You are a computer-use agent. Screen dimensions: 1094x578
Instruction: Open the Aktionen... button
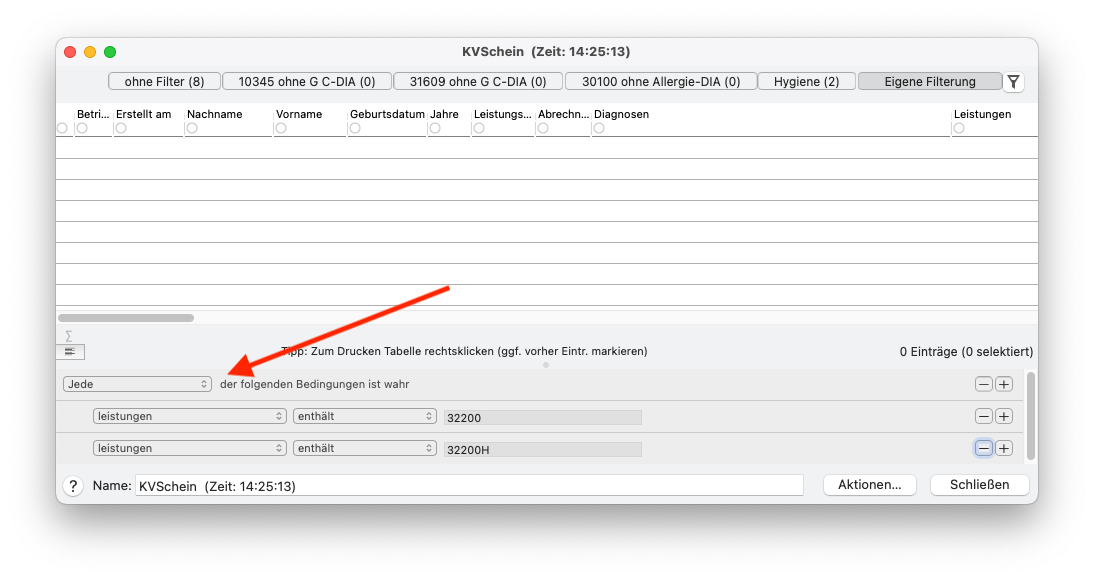click(869, 485)
